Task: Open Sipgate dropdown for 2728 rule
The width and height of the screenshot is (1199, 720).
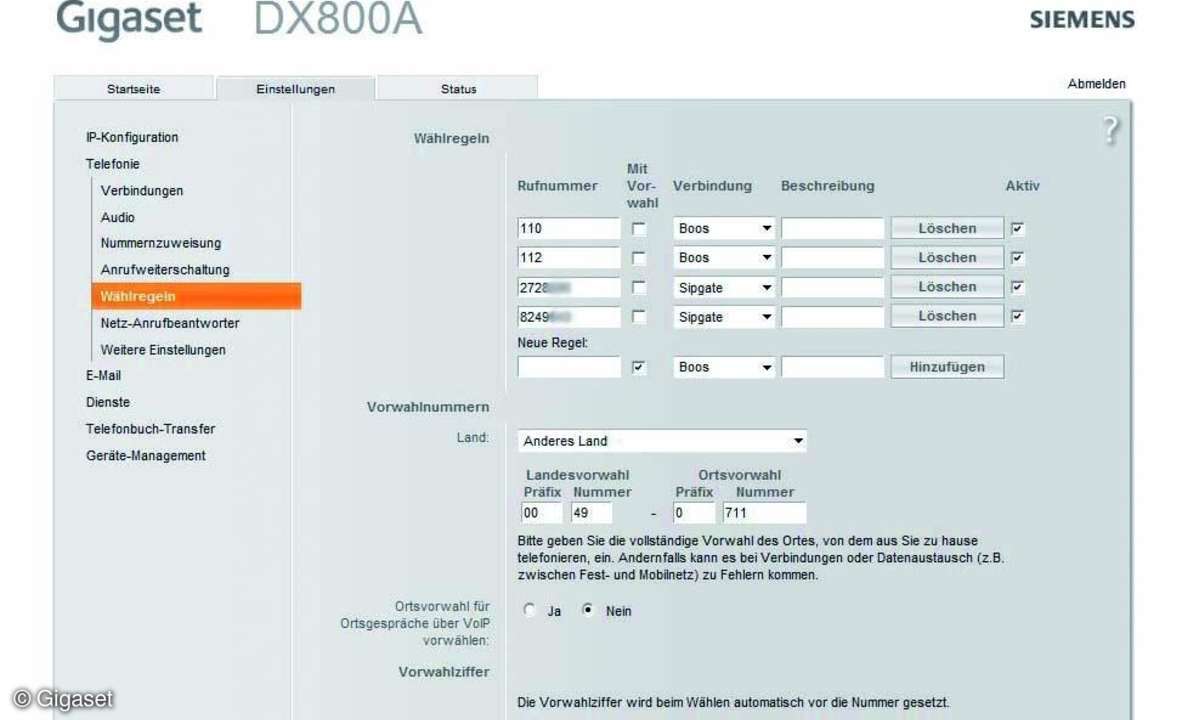Action: click(x=723, y=287)
